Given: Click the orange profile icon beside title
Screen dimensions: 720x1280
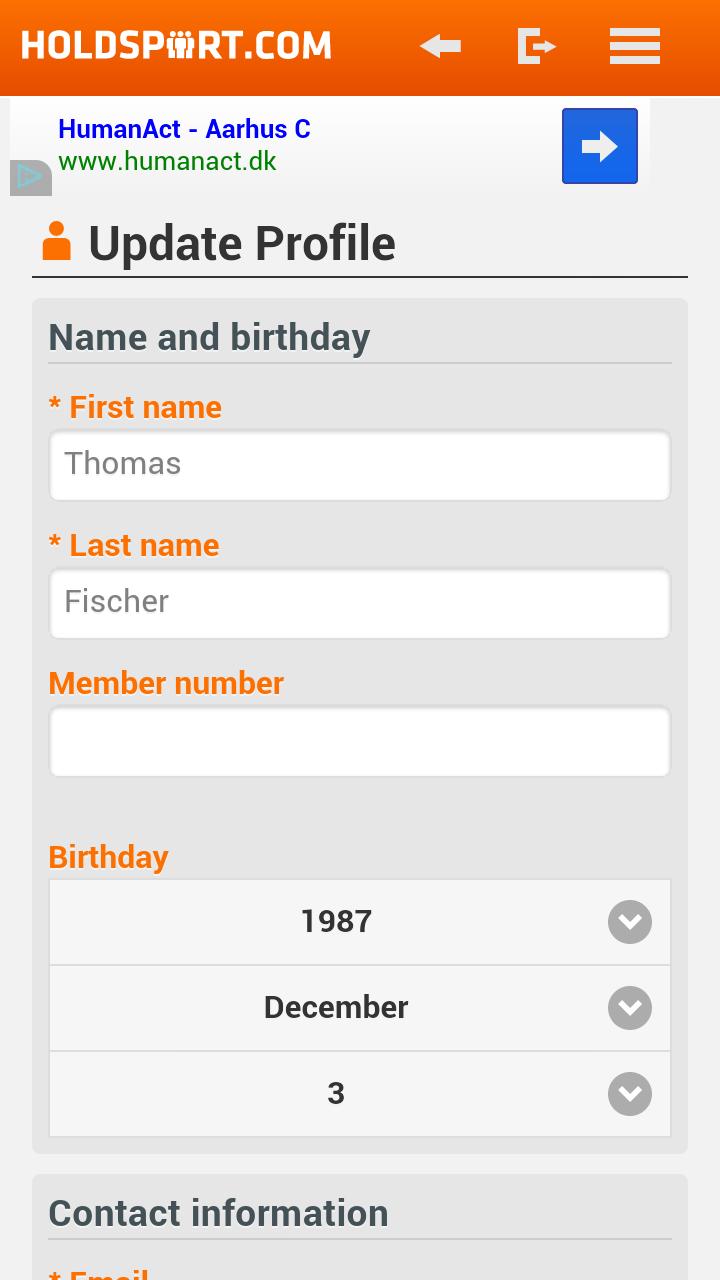Looking at the screenshot, I should pos(57,242).
